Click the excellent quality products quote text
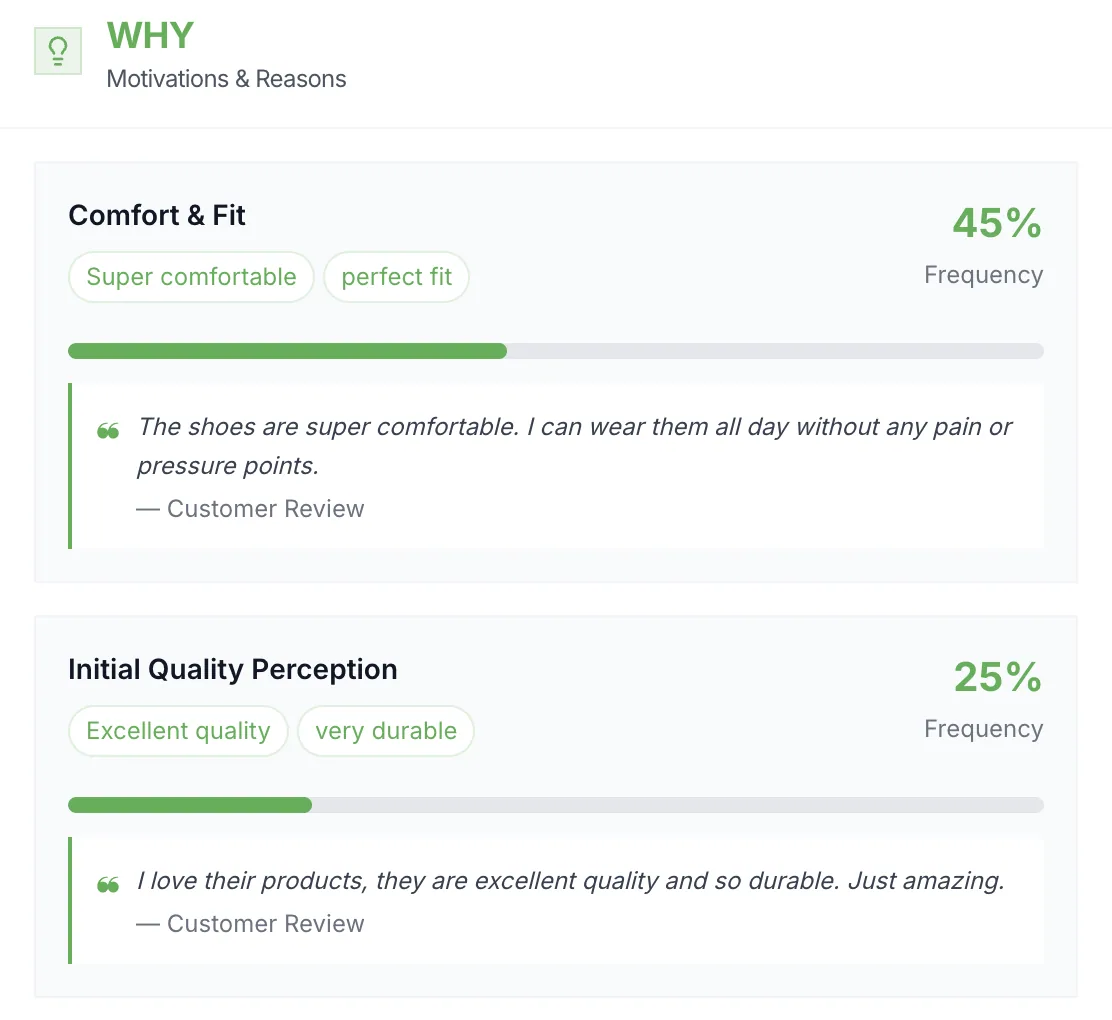Screen dimensions: 1112x1020 [571, 881]
